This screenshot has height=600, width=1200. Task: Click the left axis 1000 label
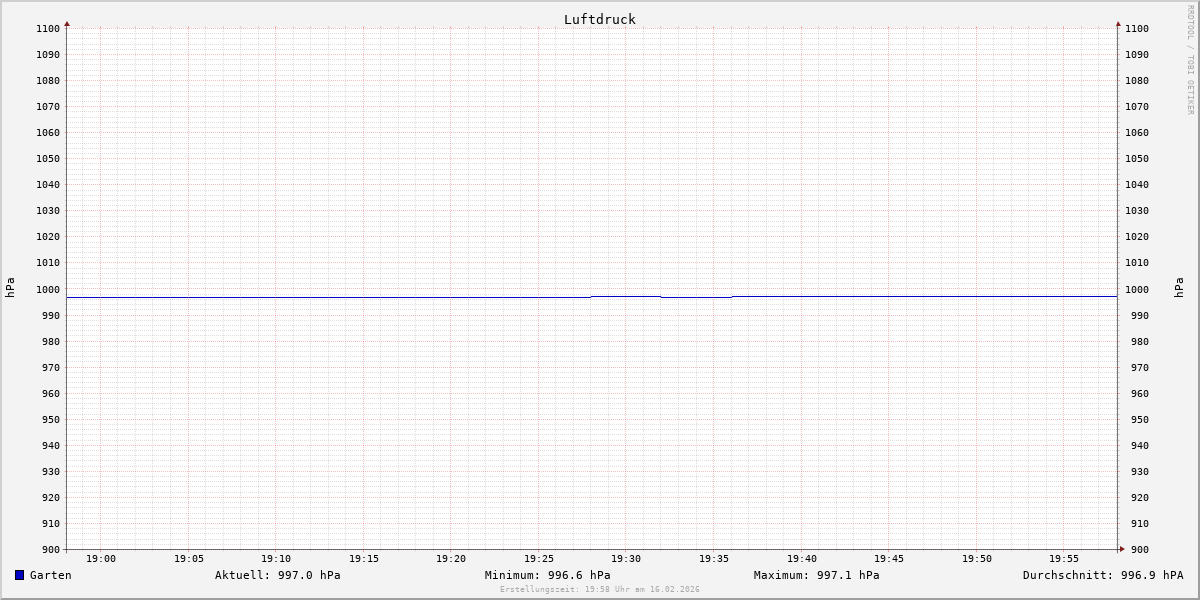(48, 290)
